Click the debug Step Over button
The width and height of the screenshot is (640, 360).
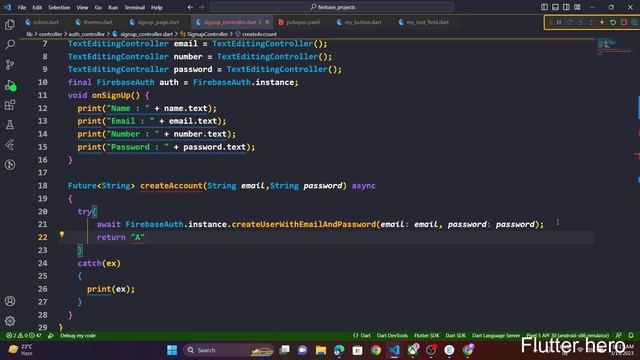pos(570,22)
